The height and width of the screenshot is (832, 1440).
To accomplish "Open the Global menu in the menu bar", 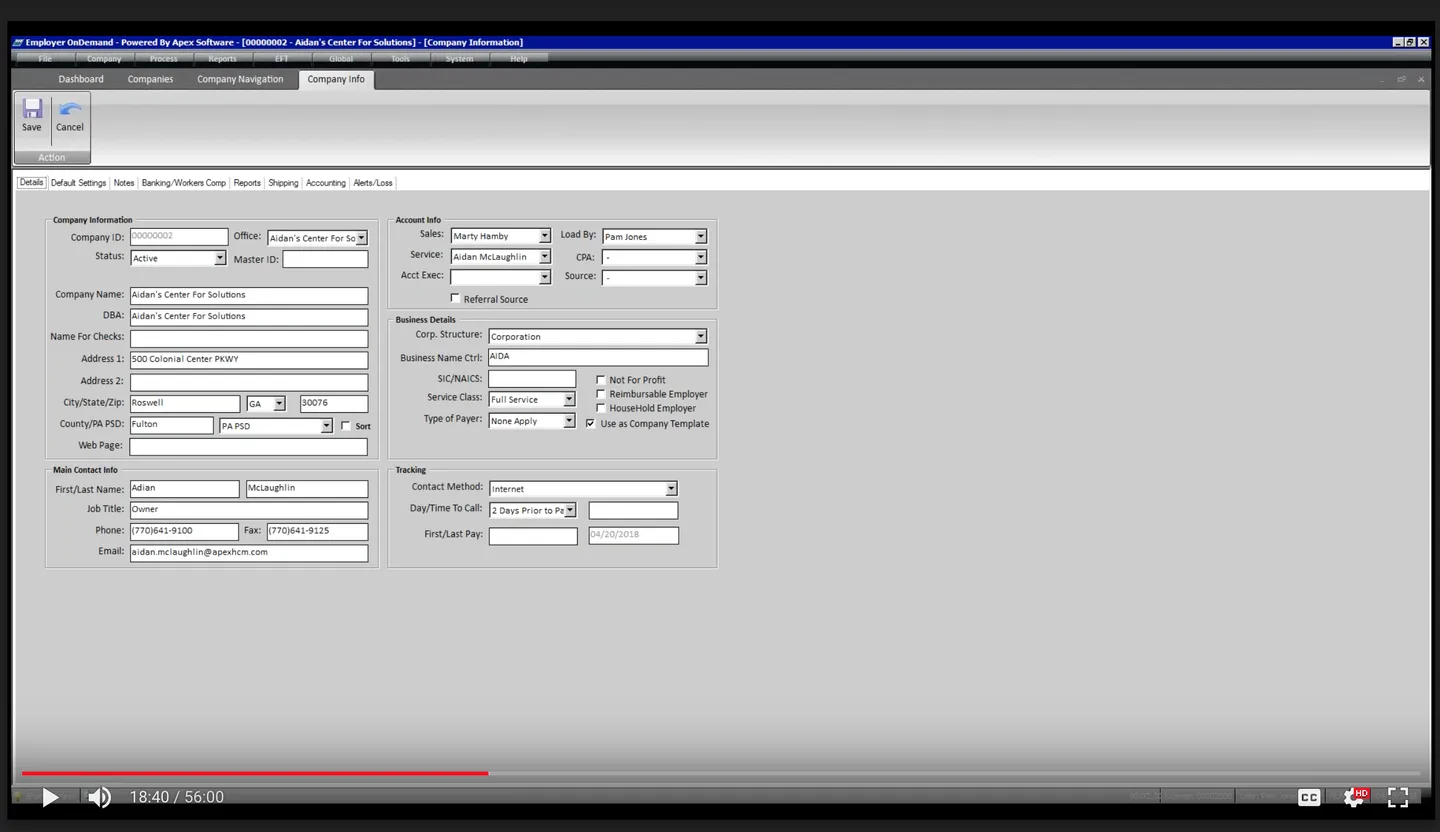I will click(x=340, y=58).
